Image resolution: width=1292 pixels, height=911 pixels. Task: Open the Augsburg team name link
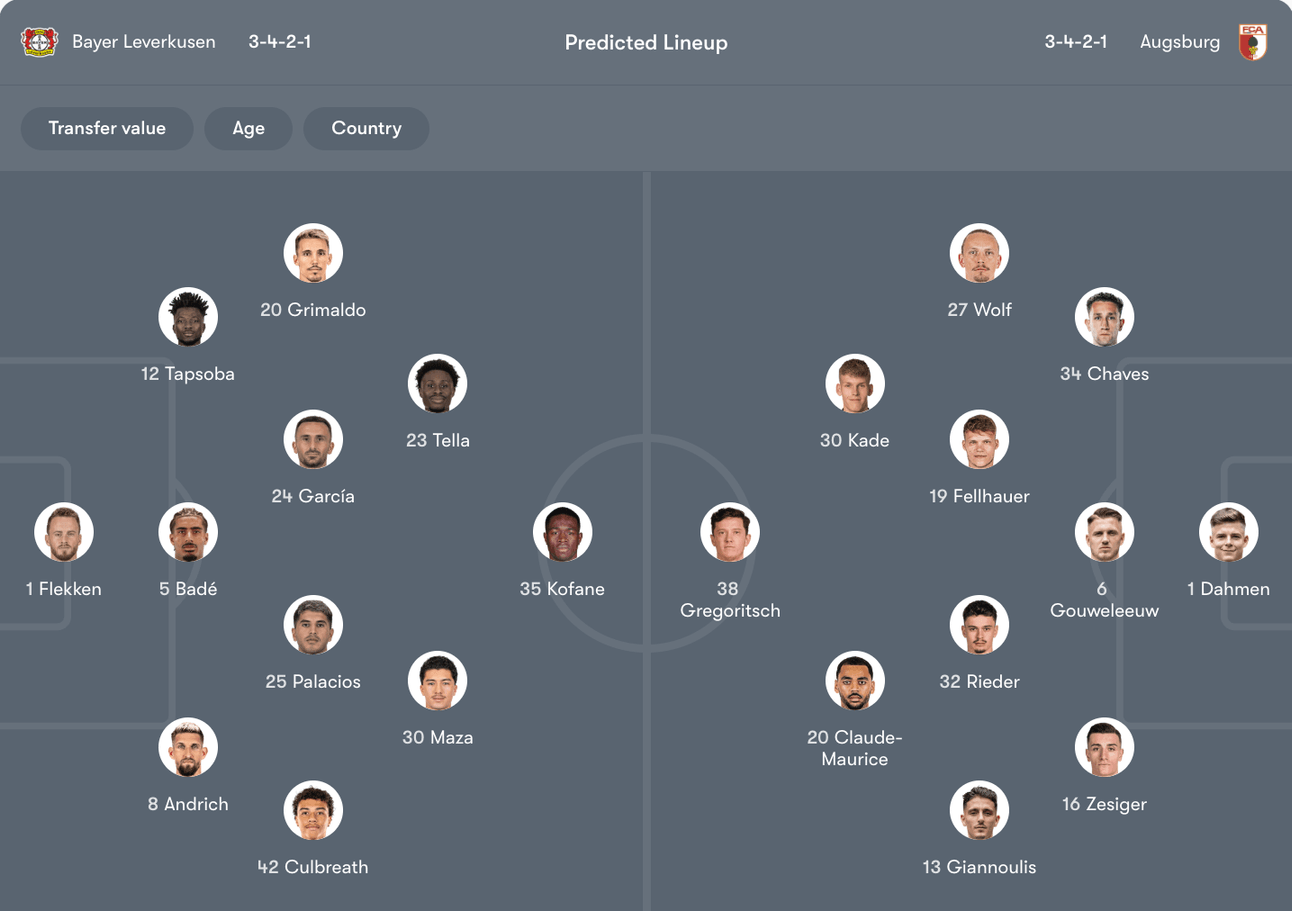(1179, 42)
